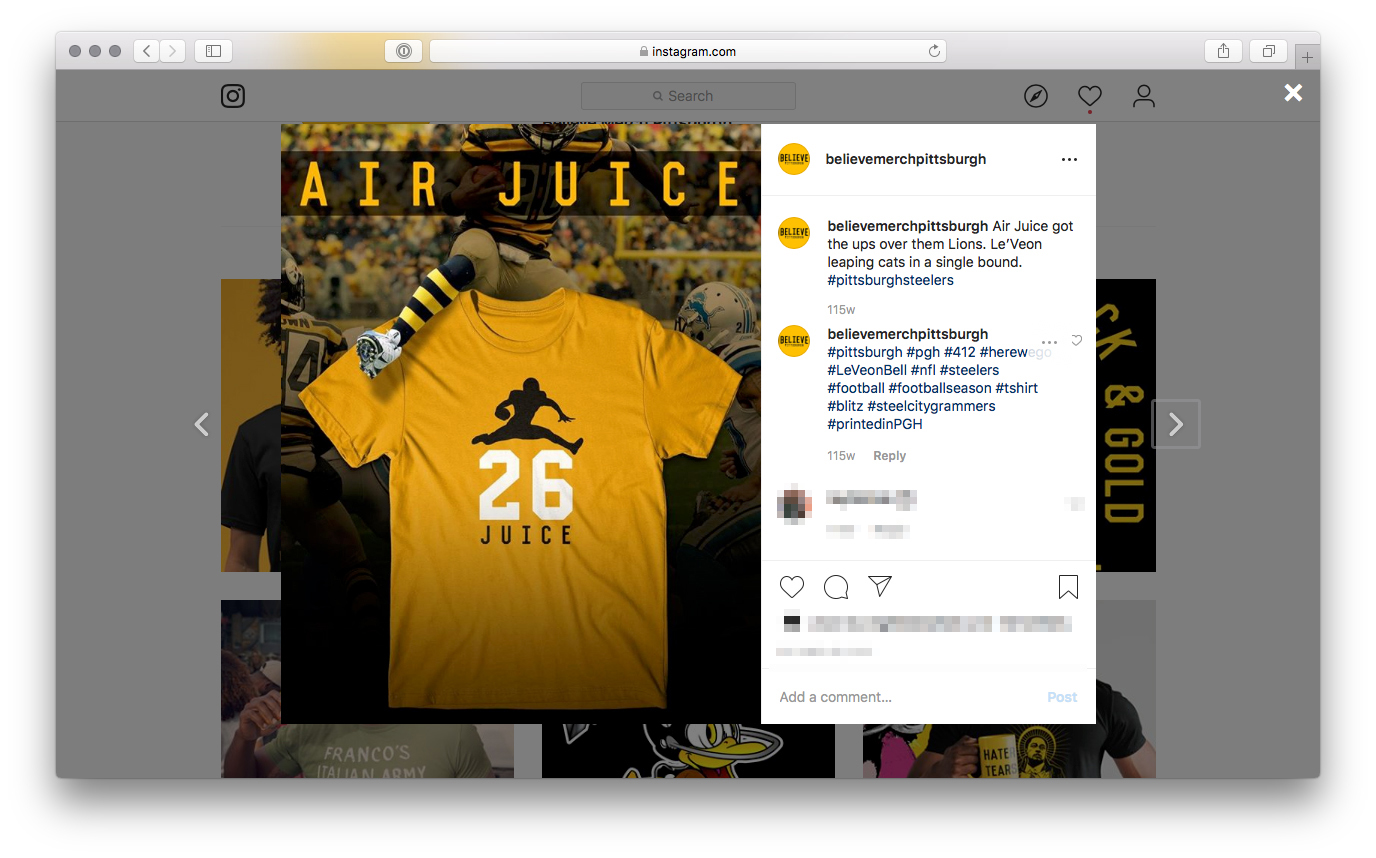
Task: Click the Post comment button
Action: (x=1062, y=697)
